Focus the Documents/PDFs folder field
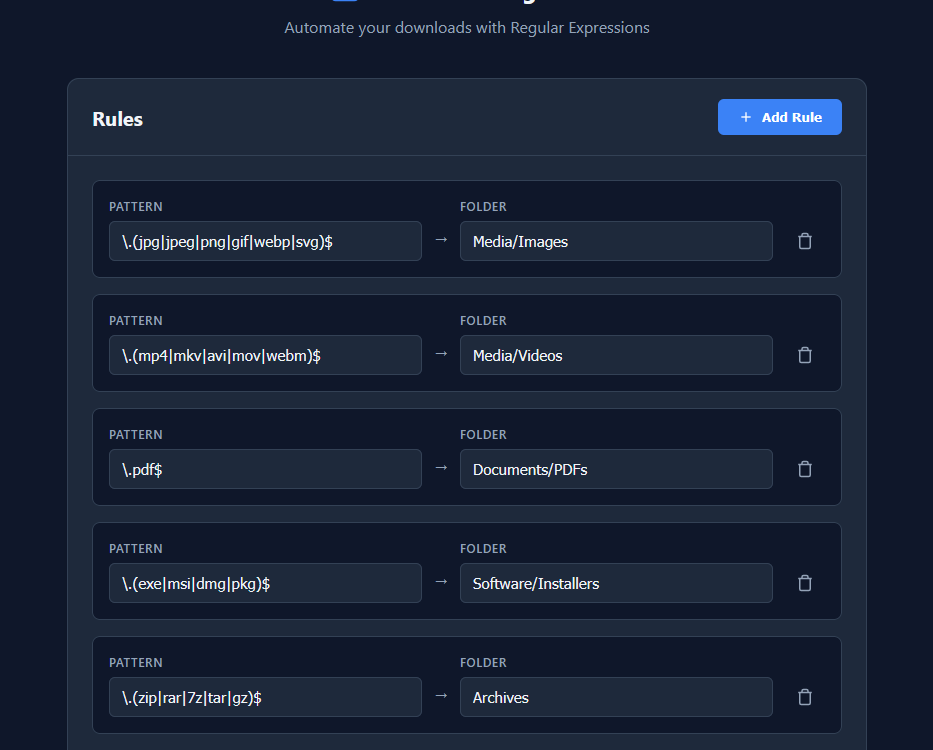This screenshot has width=933, height=750. (616, 469)
